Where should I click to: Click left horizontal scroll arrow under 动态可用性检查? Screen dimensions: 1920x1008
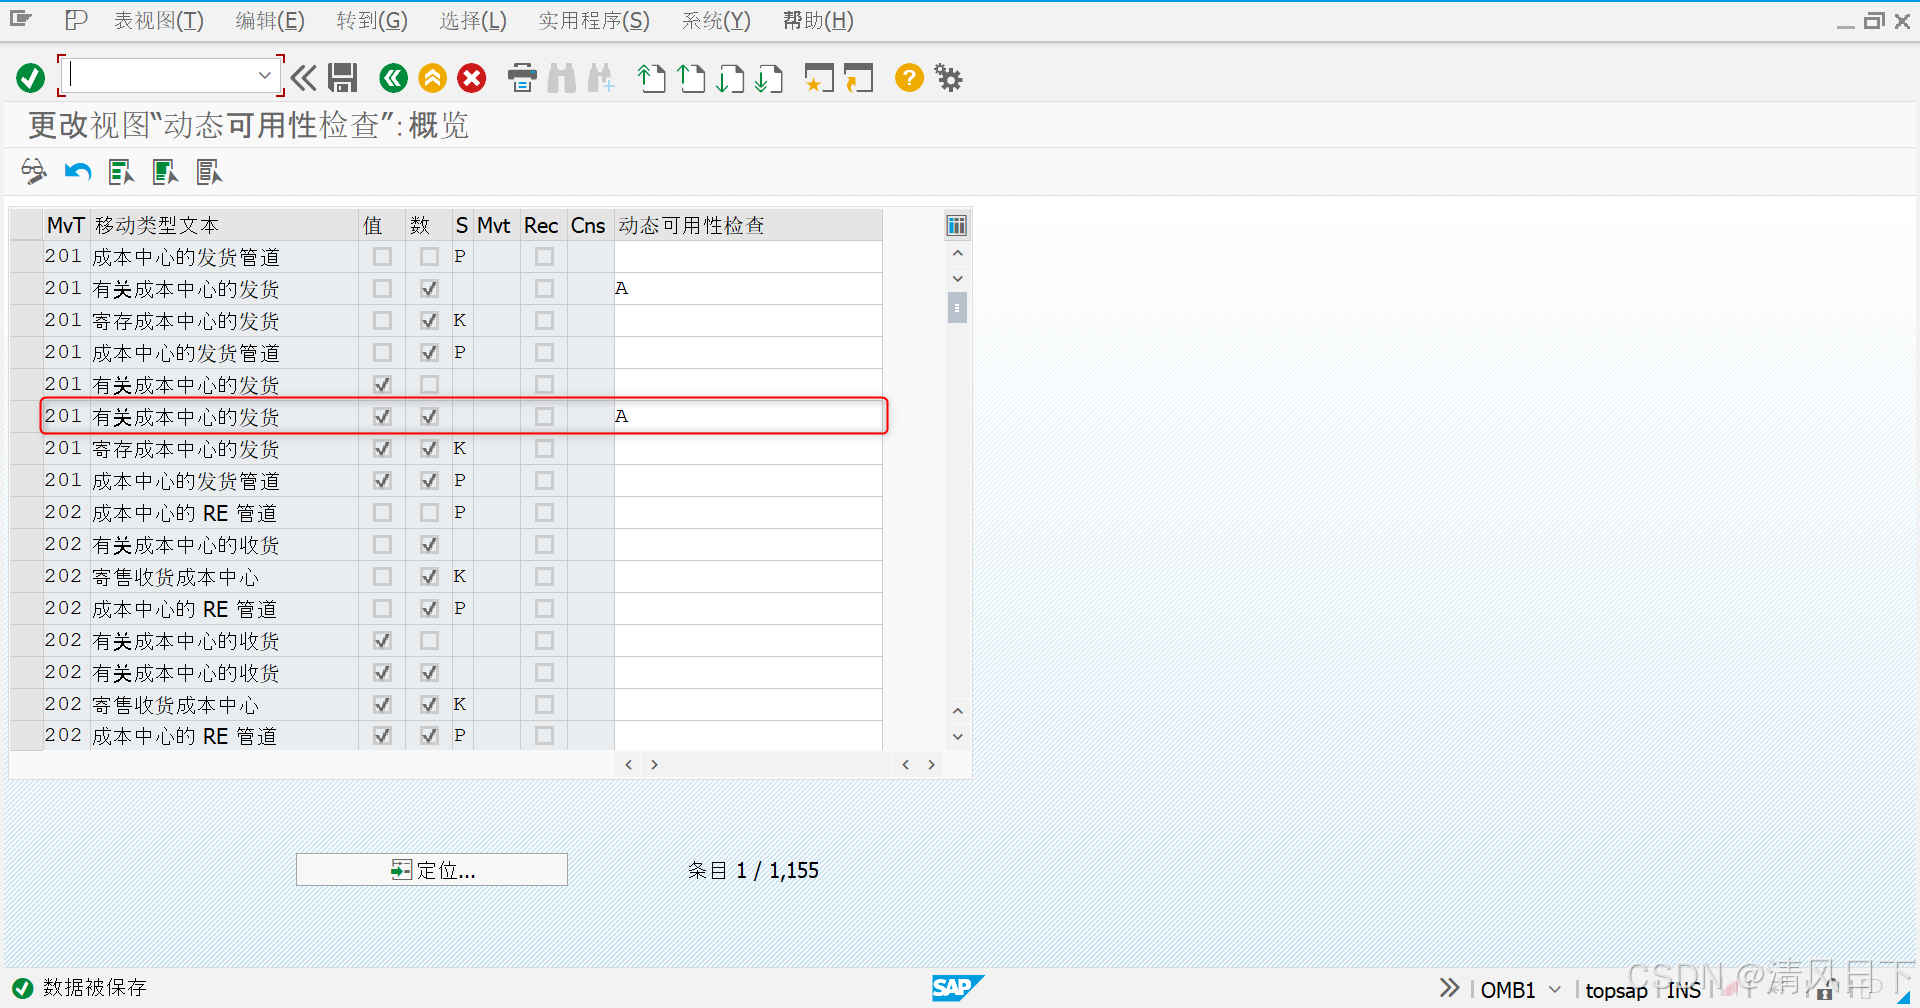(628, 765)
